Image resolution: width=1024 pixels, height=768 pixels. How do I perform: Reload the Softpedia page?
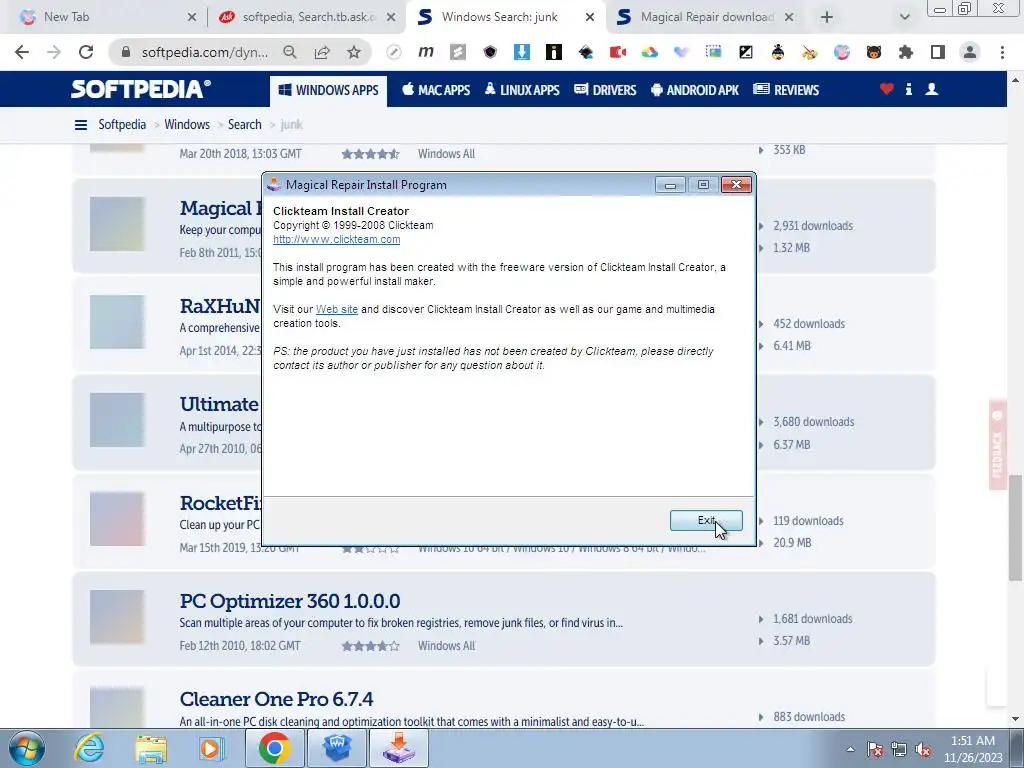(86, 52)
